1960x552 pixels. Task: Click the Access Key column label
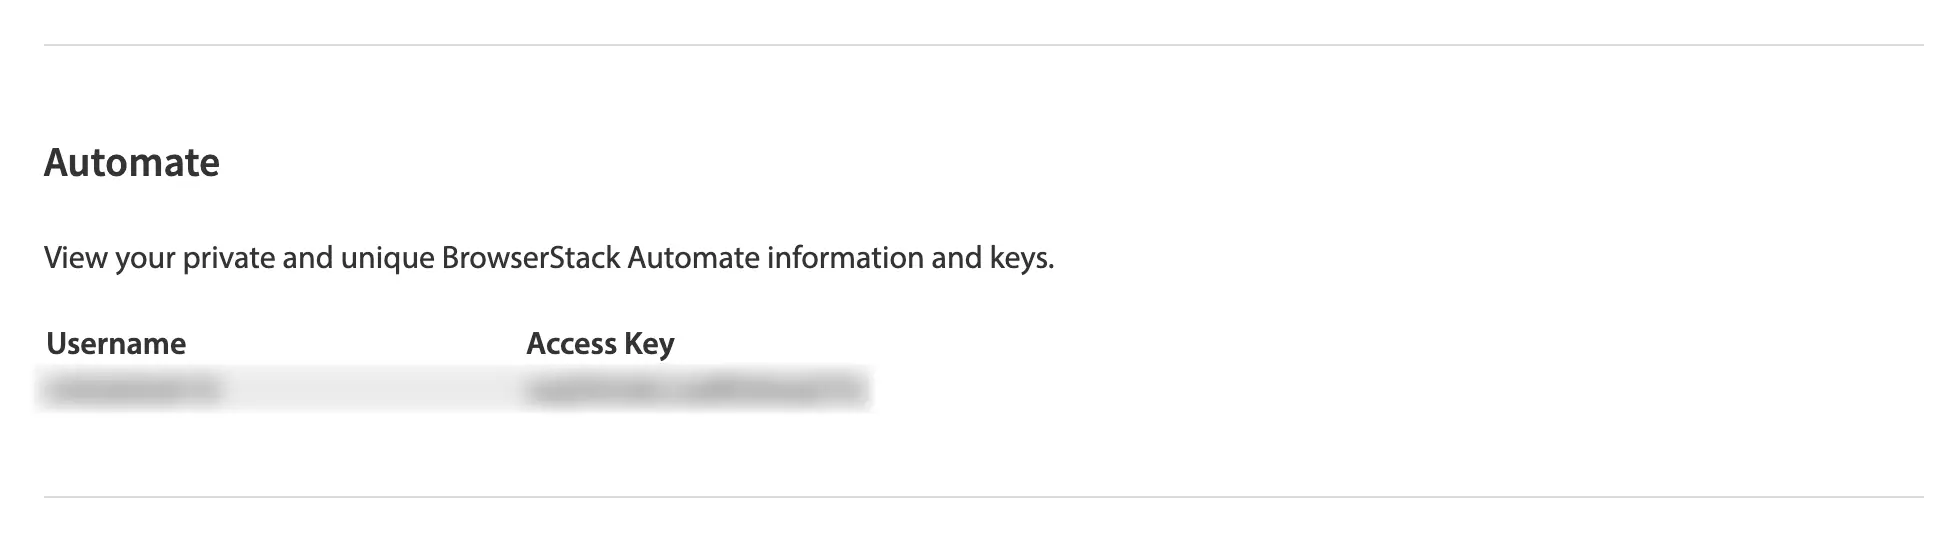600,344
